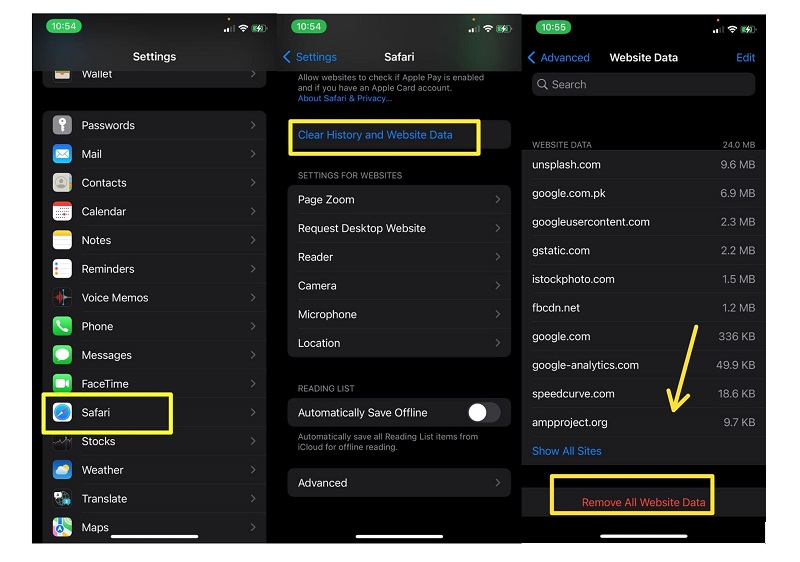The height and width of the screenshot is (562, 800).
Task: Tap the Voice Memos waveform icon
Action: coord(62,297)
